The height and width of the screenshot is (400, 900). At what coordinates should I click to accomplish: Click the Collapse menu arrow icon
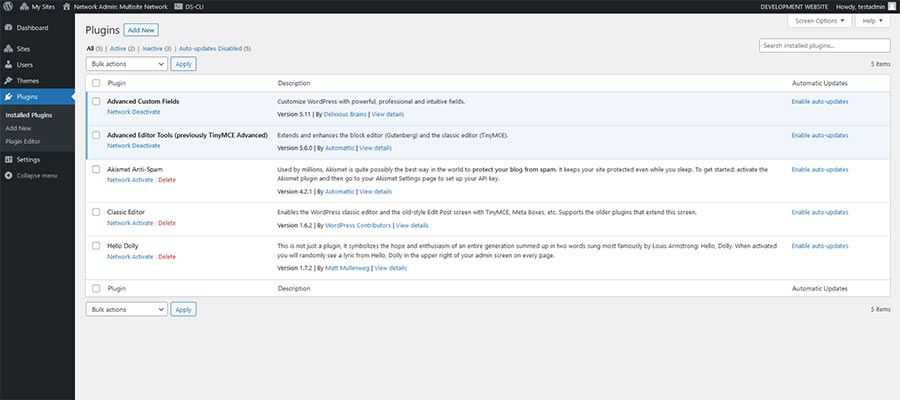[9, 175]
